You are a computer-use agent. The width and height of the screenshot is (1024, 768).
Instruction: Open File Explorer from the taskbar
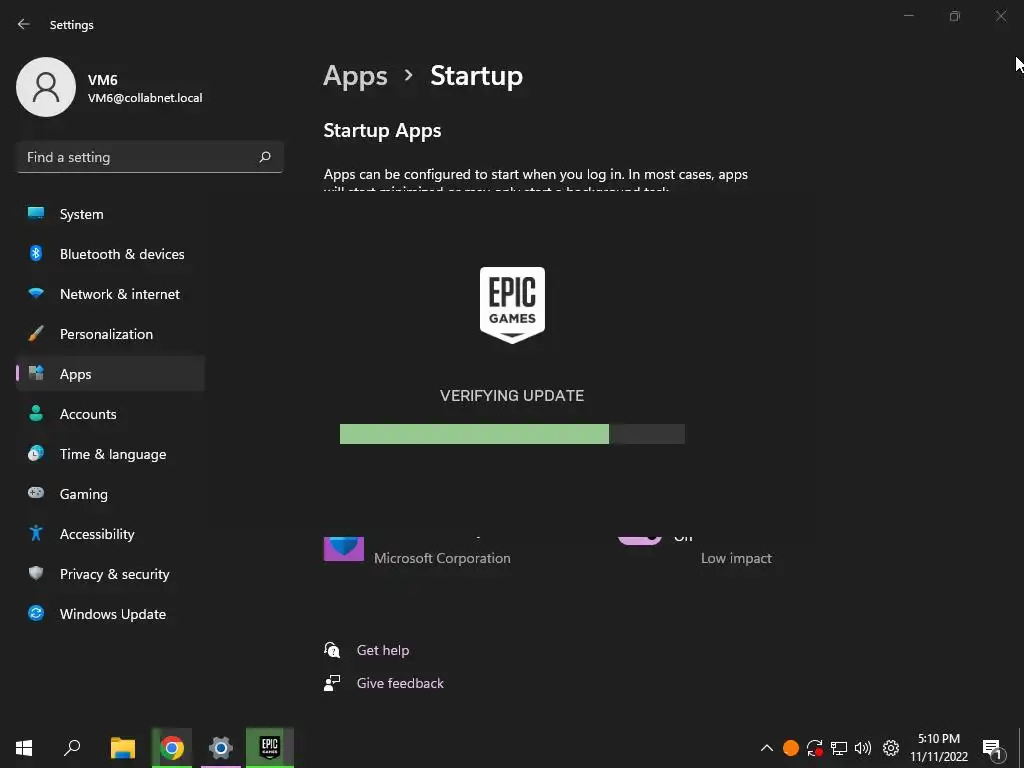pos(123,748)
